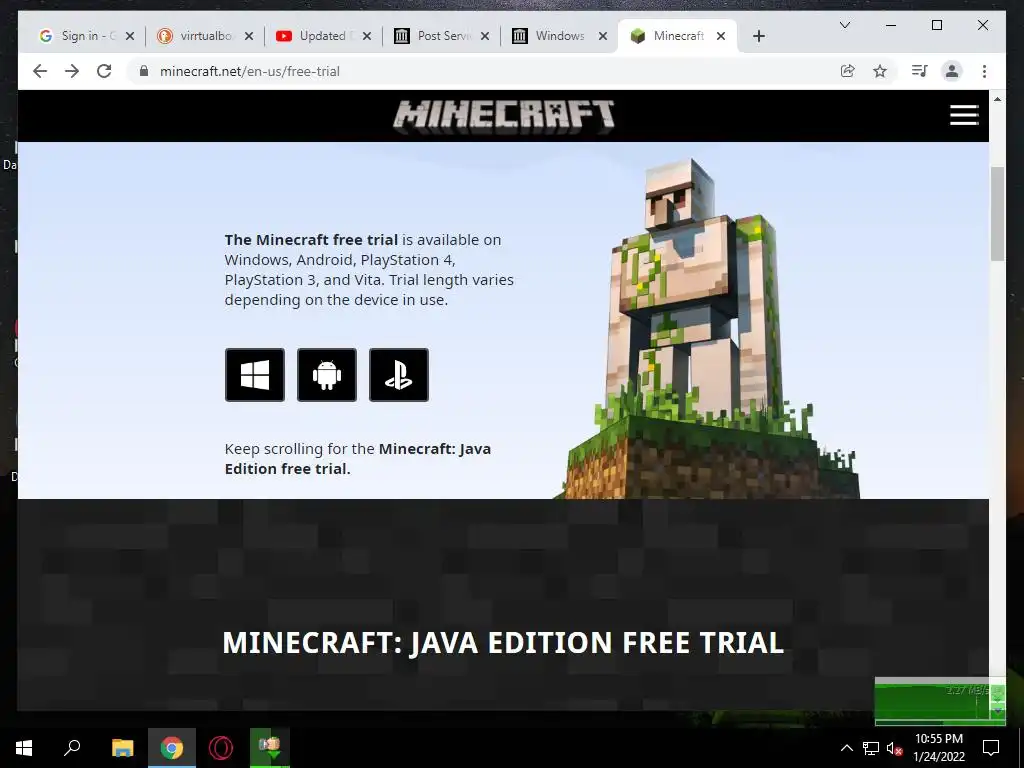Open the Android free trial link
The width and height of the screenshot is (1024, 768).
[x=327, y=375]
